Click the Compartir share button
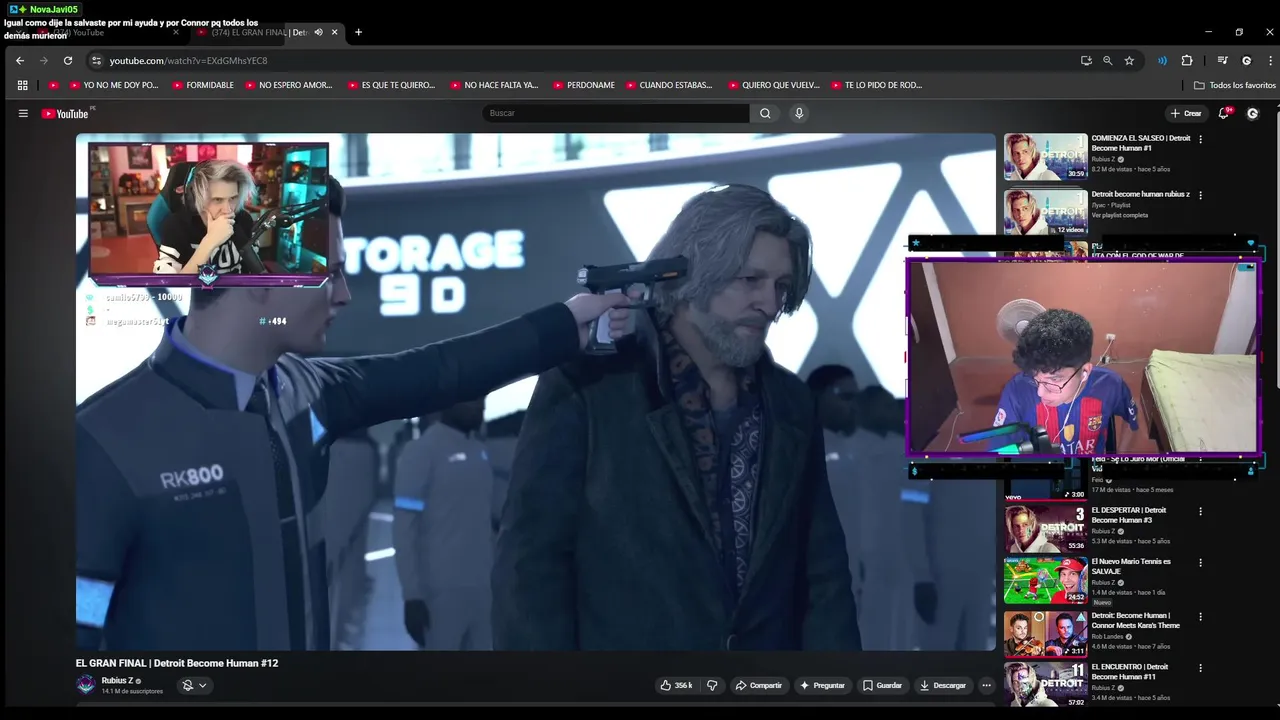Screen dimensions: 1280x720 click(x=758, y=685)
